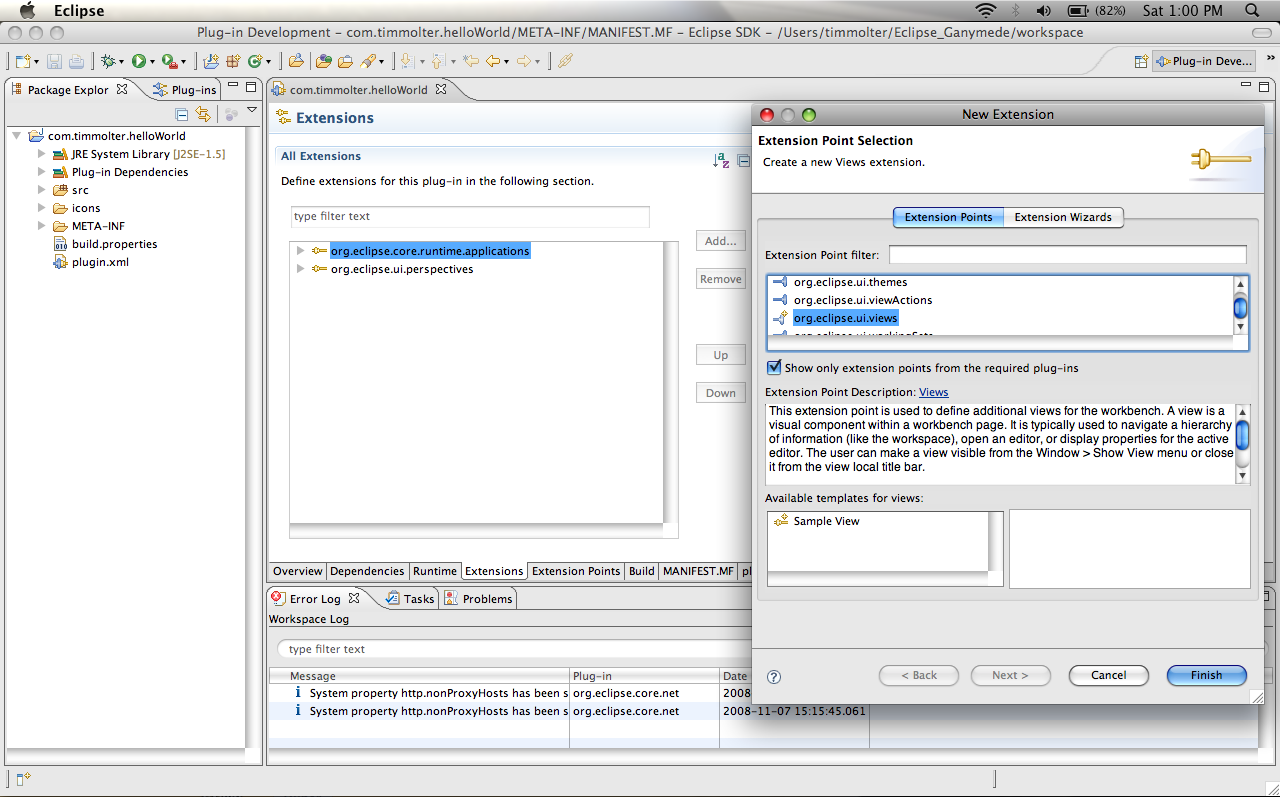Click the Back navigation arrow in toolbar
The height and width of the screenshot is (797, 1280).
493,61
